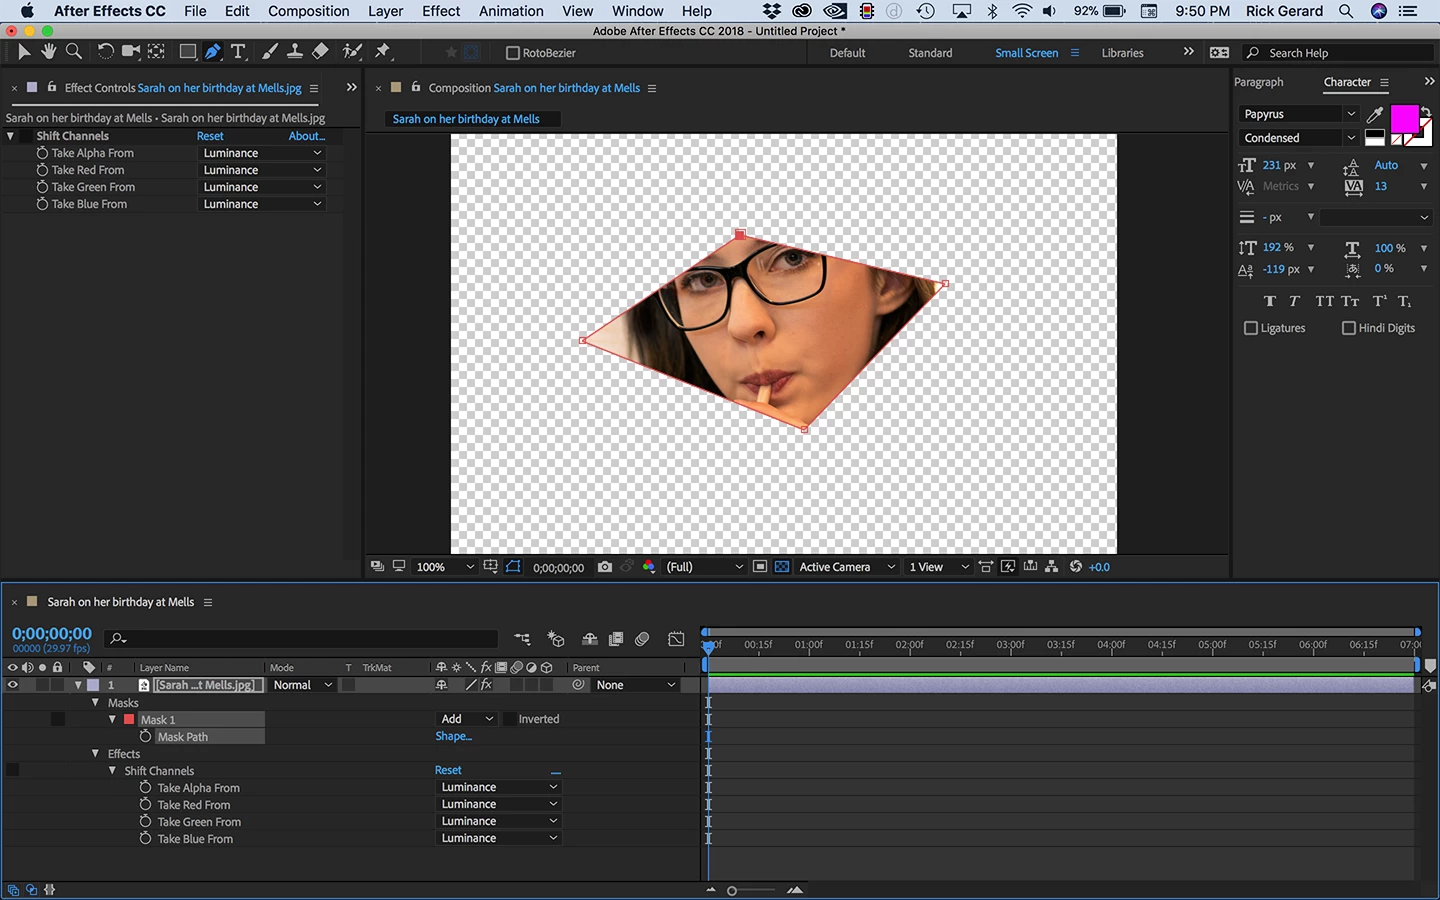Collapse Shift Channels in Effect Controls
Viewport: 1440px width, 900px height.
click(11, 136)
